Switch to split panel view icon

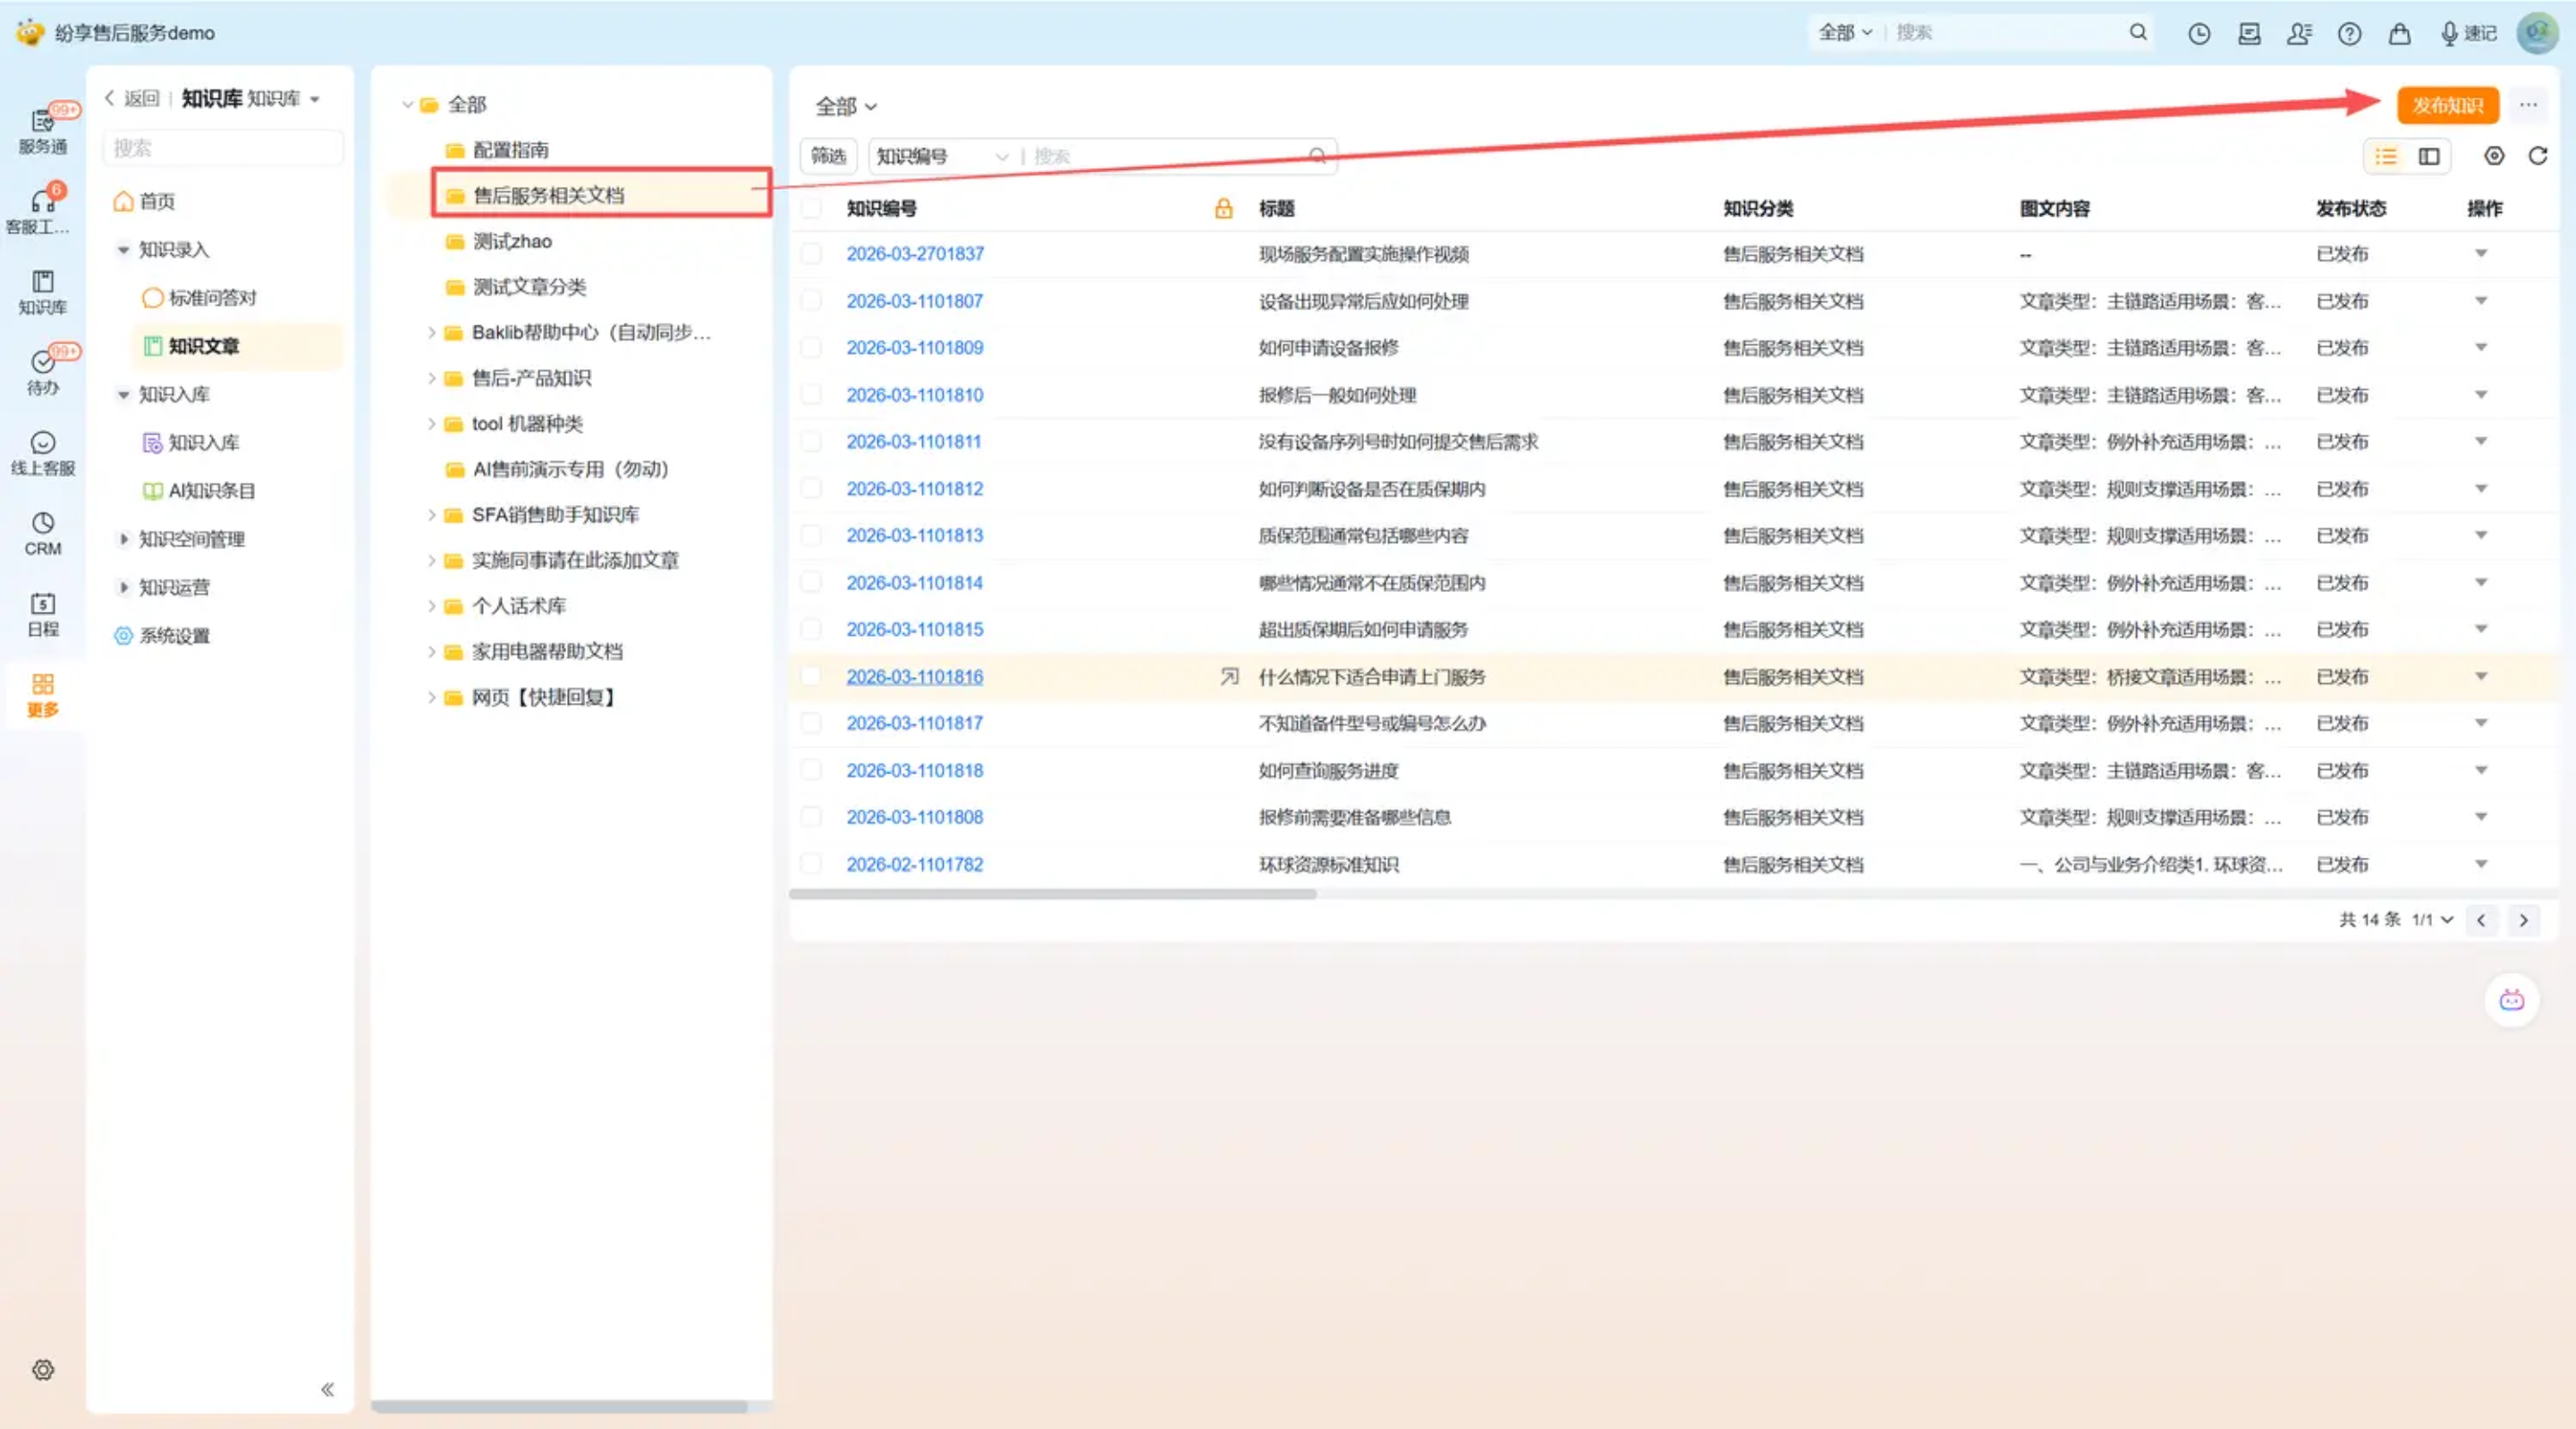2429,156
